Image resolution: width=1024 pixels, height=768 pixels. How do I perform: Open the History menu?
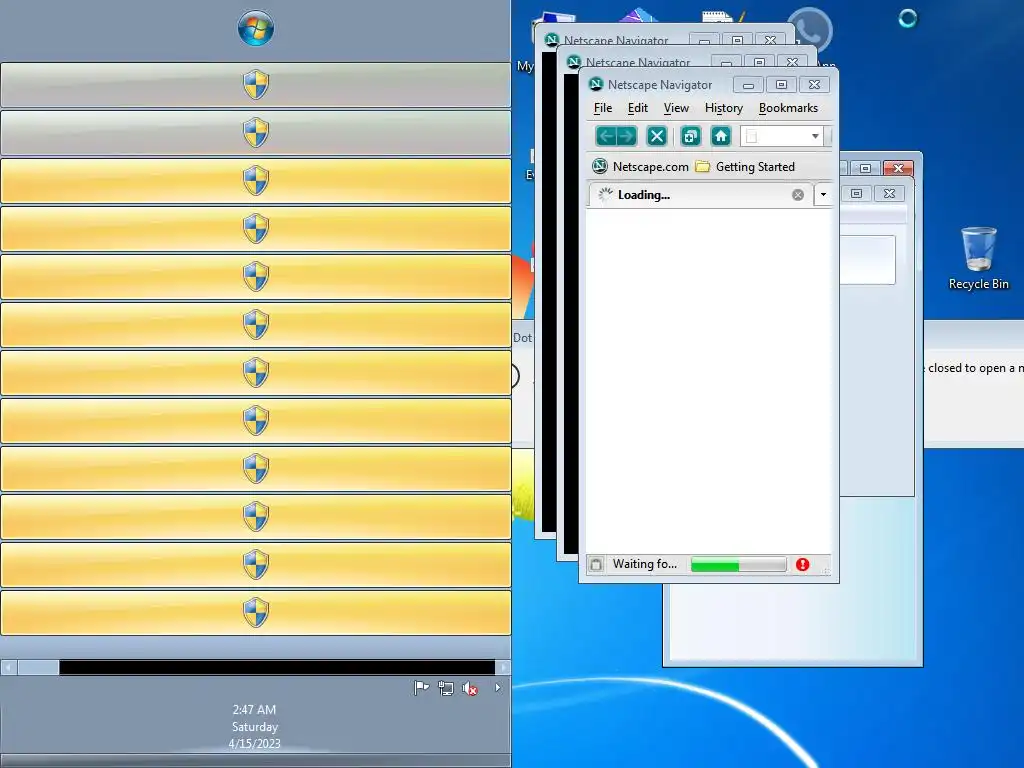[x=724, y=108]
